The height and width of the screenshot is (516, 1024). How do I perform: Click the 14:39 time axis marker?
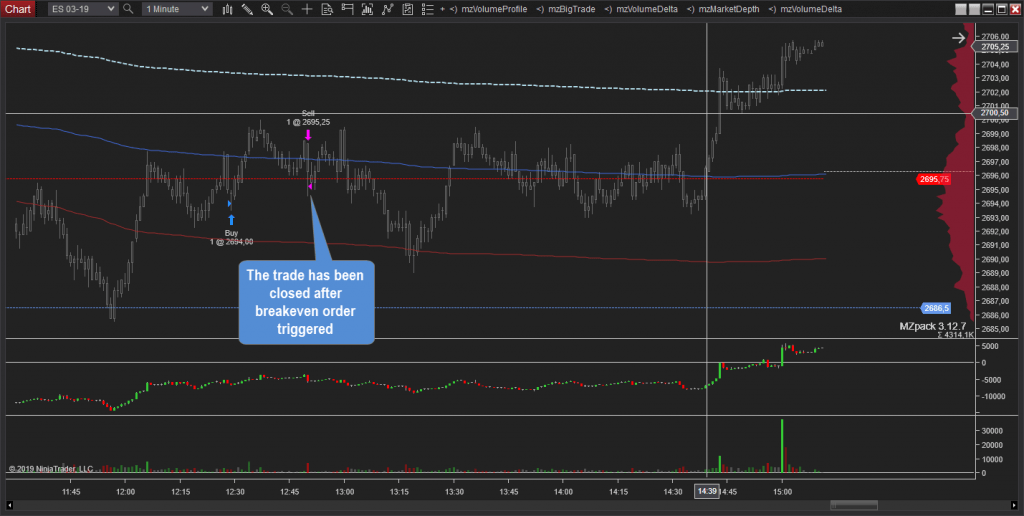coord(707,491)
